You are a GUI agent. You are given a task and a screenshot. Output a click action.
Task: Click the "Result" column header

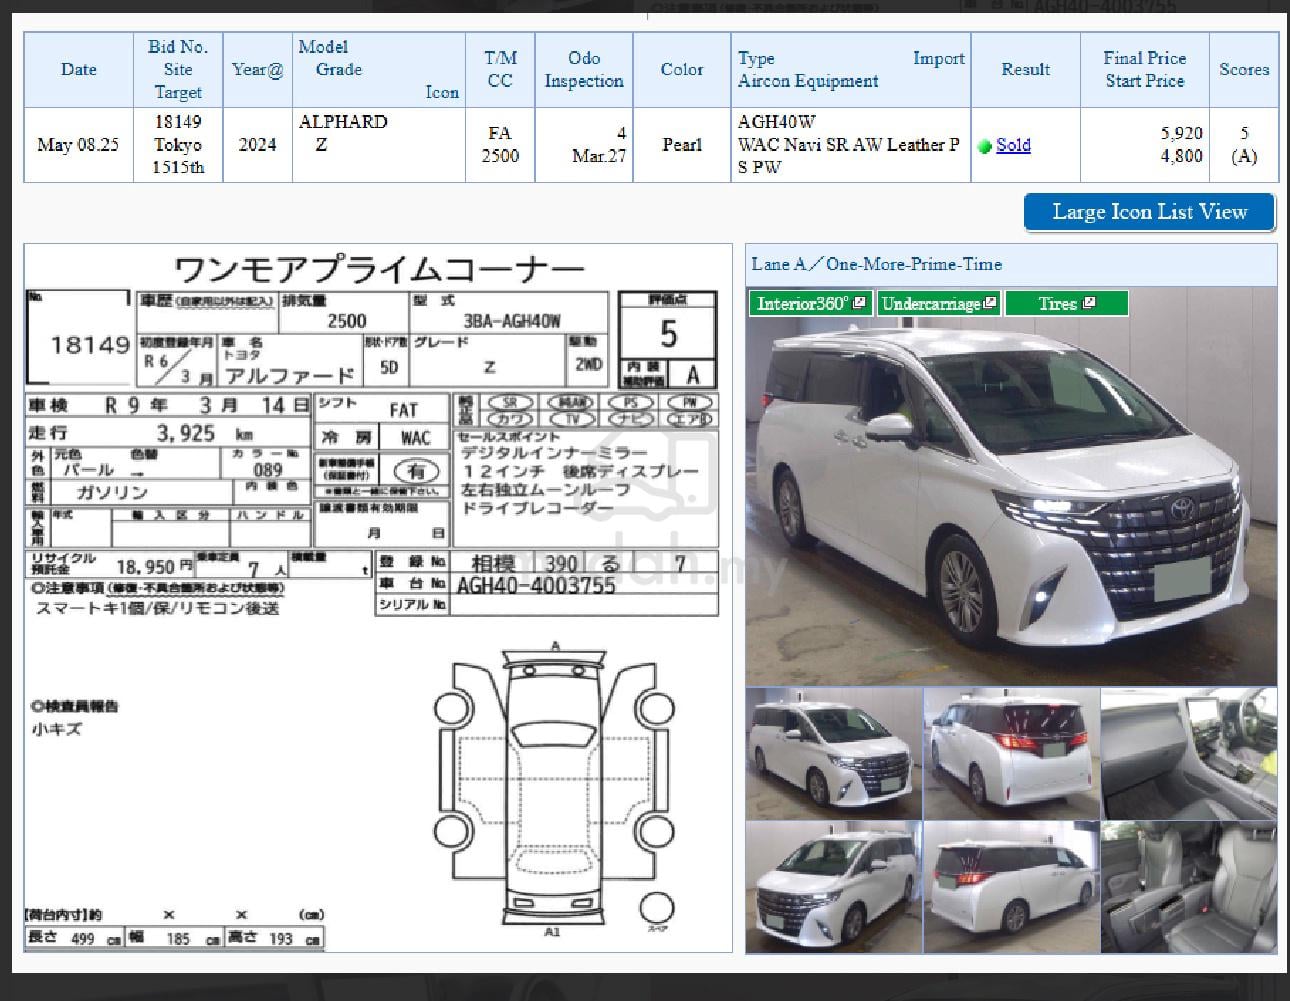1025,70
